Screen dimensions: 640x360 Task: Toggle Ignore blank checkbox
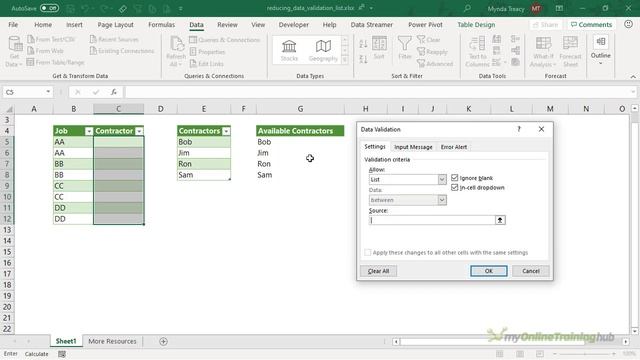click(454, 178)
